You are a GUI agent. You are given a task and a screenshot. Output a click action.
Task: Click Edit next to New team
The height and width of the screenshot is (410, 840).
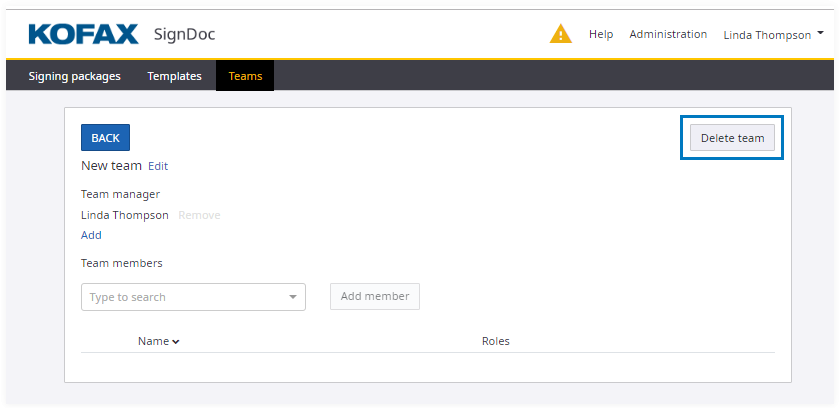click(x=158, y=166)
